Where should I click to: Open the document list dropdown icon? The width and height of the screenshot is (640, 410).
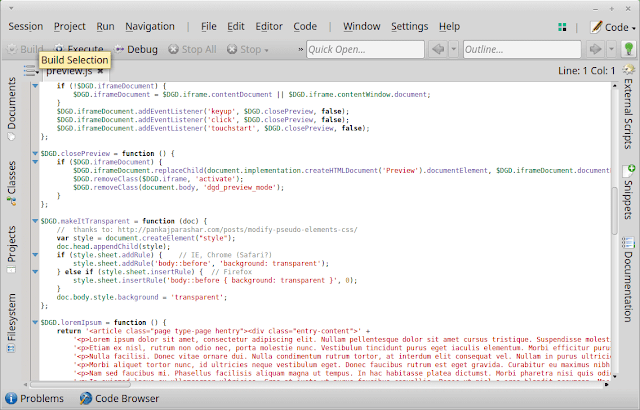[31, 71]
